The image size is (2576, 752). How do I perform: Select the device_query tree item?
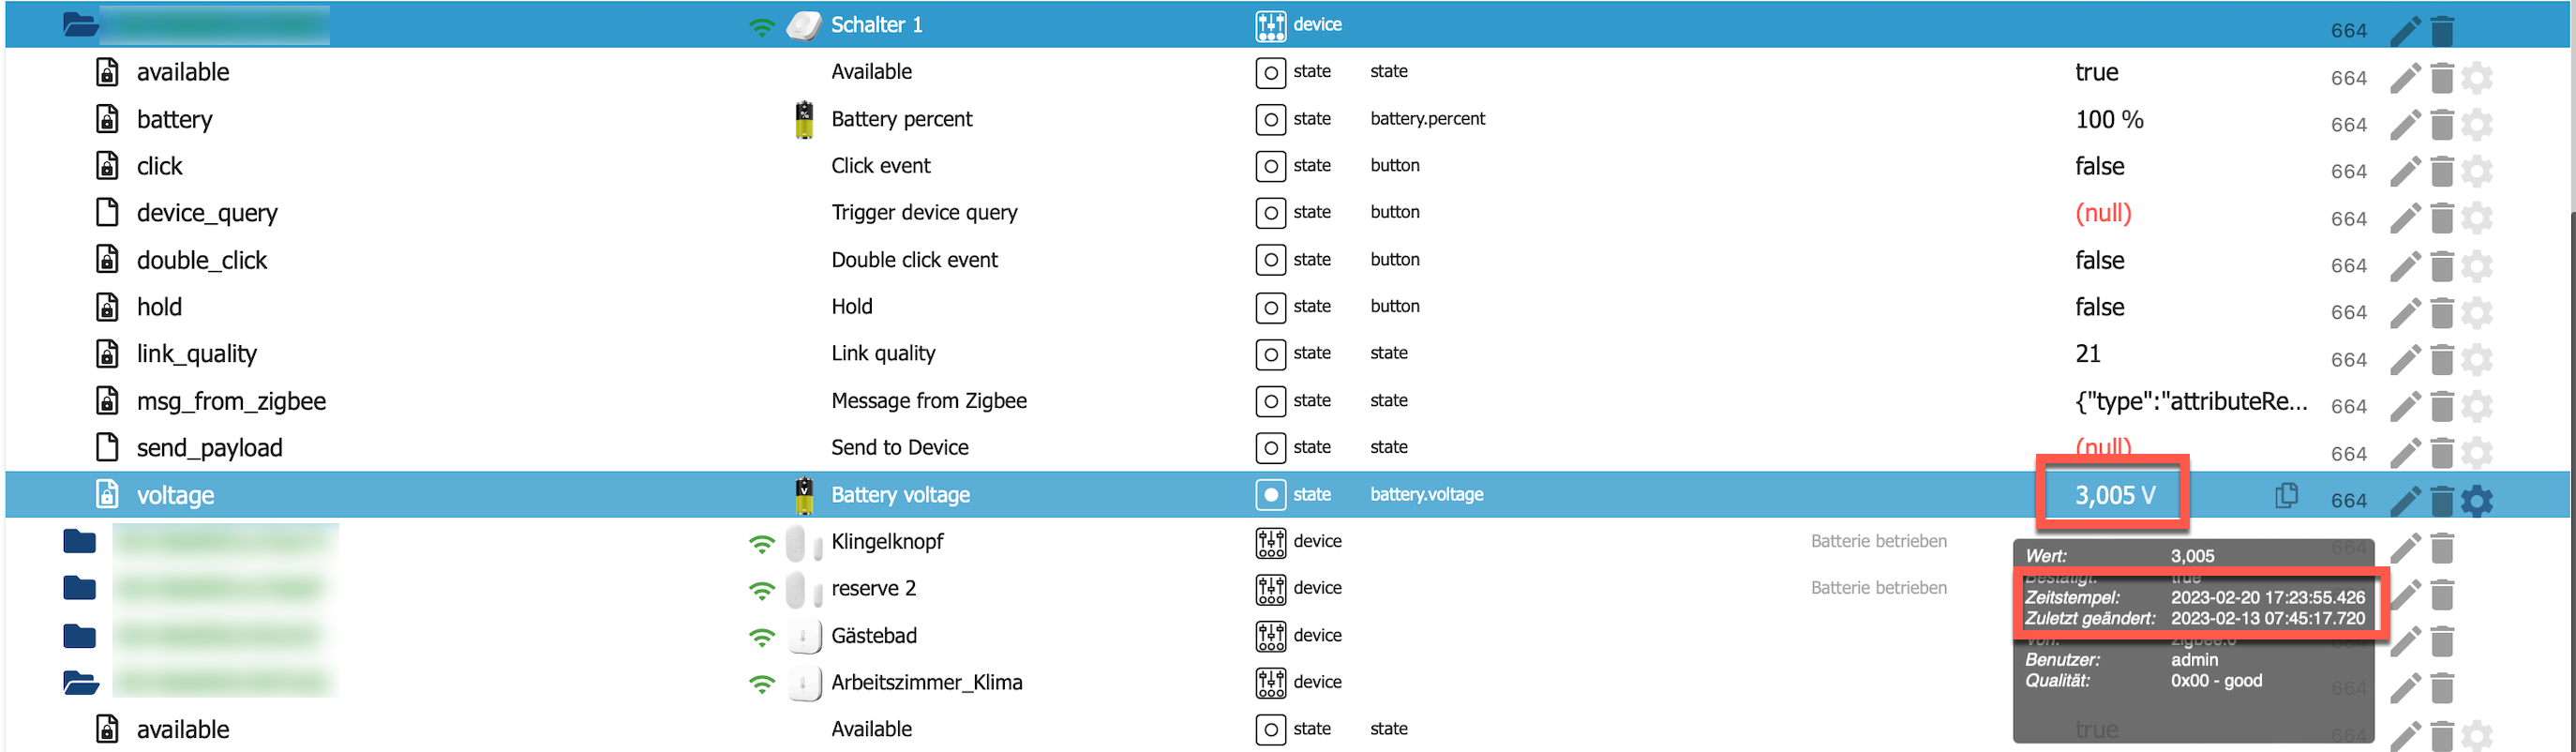pos(207,213)
